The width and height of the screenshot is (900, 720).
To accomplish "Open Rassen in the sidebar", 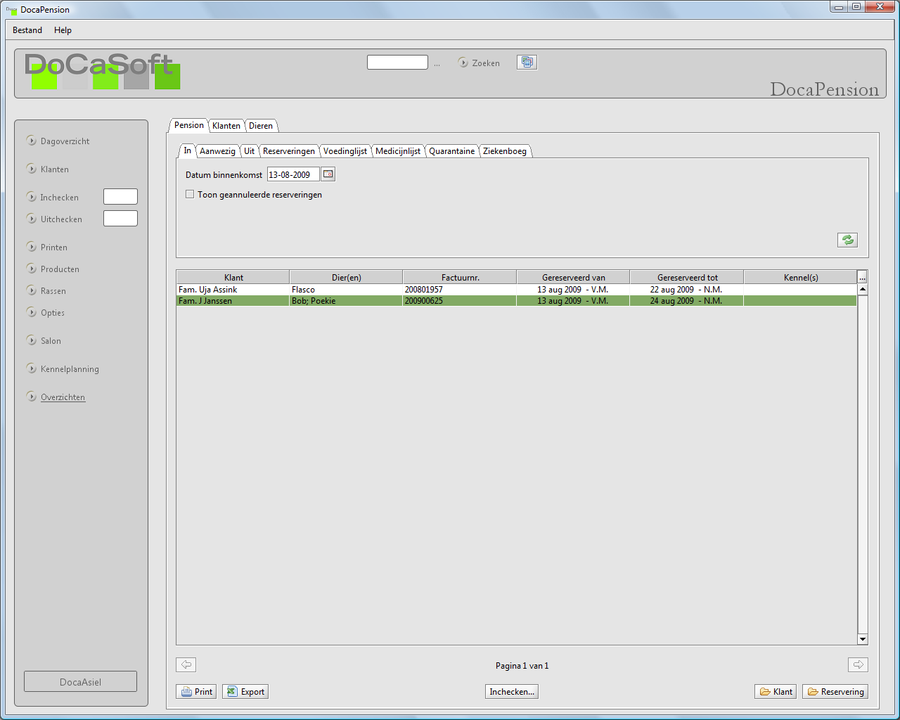I will click(53, 291).
